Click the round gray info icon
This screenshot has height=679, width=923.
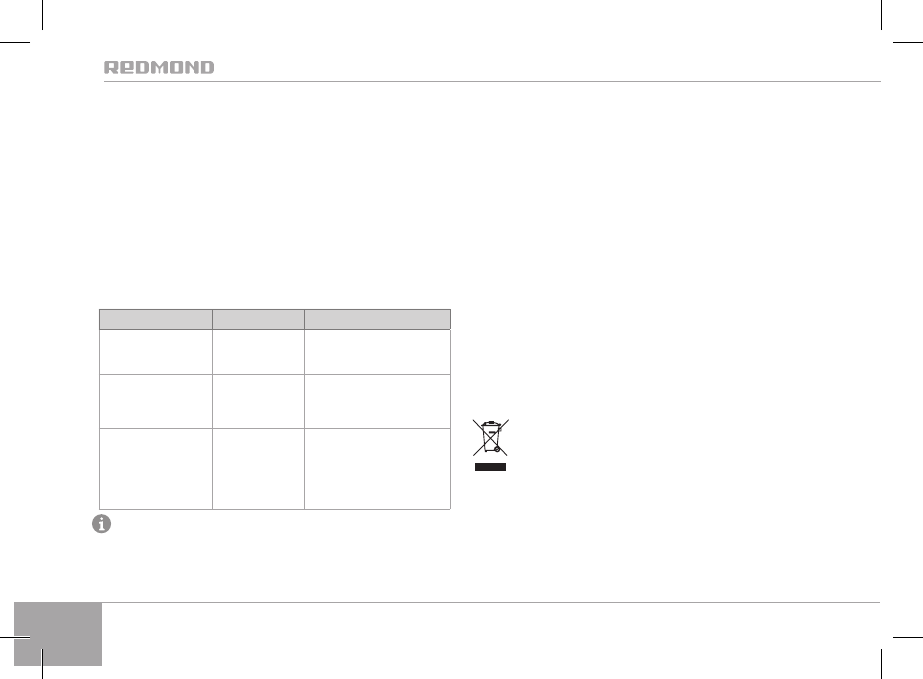[x=101, y=525]
